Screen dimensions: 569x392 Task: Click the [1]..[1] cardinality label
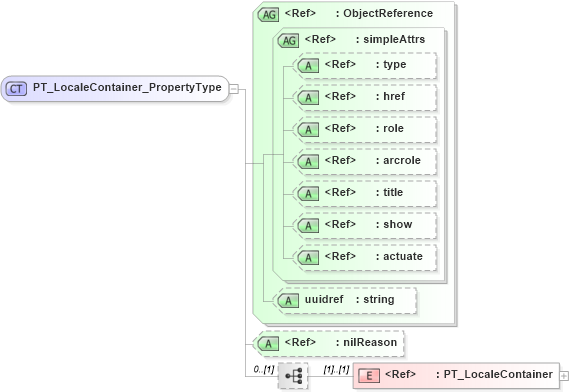[x=336, y=369]
